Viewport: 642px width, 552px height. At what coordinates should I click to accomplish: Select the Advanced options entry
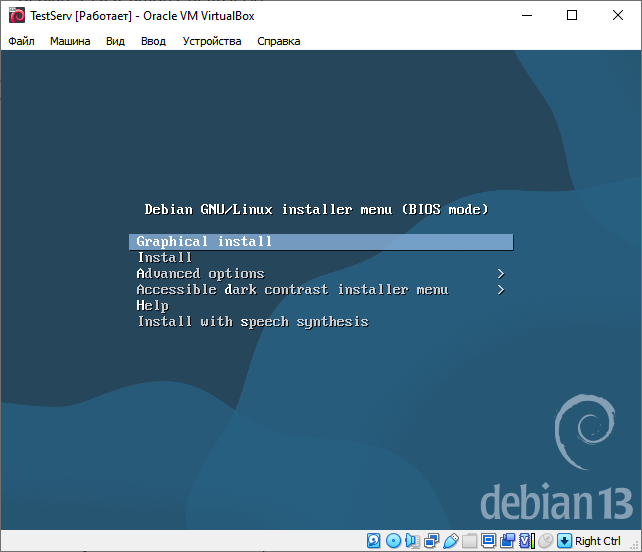click(x=321, y=274)
